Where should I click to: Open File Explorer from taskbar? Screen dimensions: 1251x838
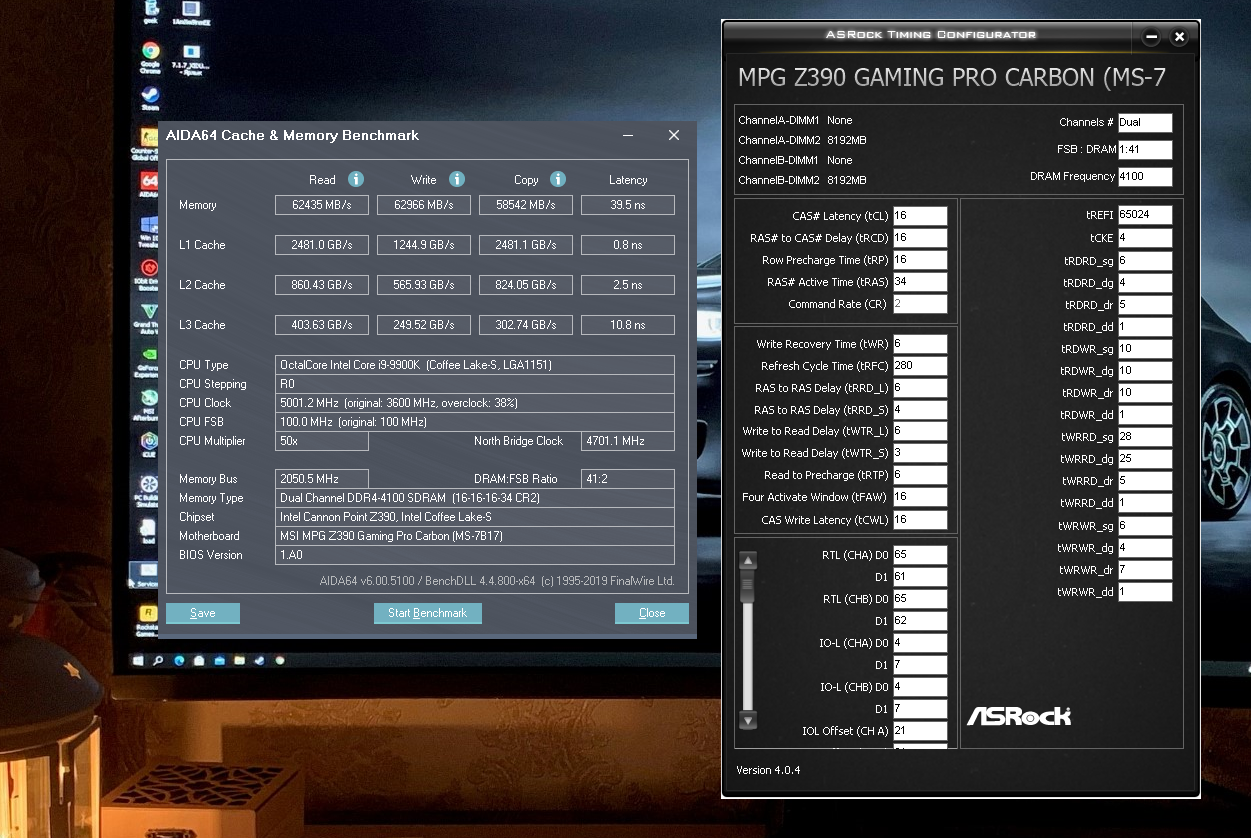click(x=241, y=661)
